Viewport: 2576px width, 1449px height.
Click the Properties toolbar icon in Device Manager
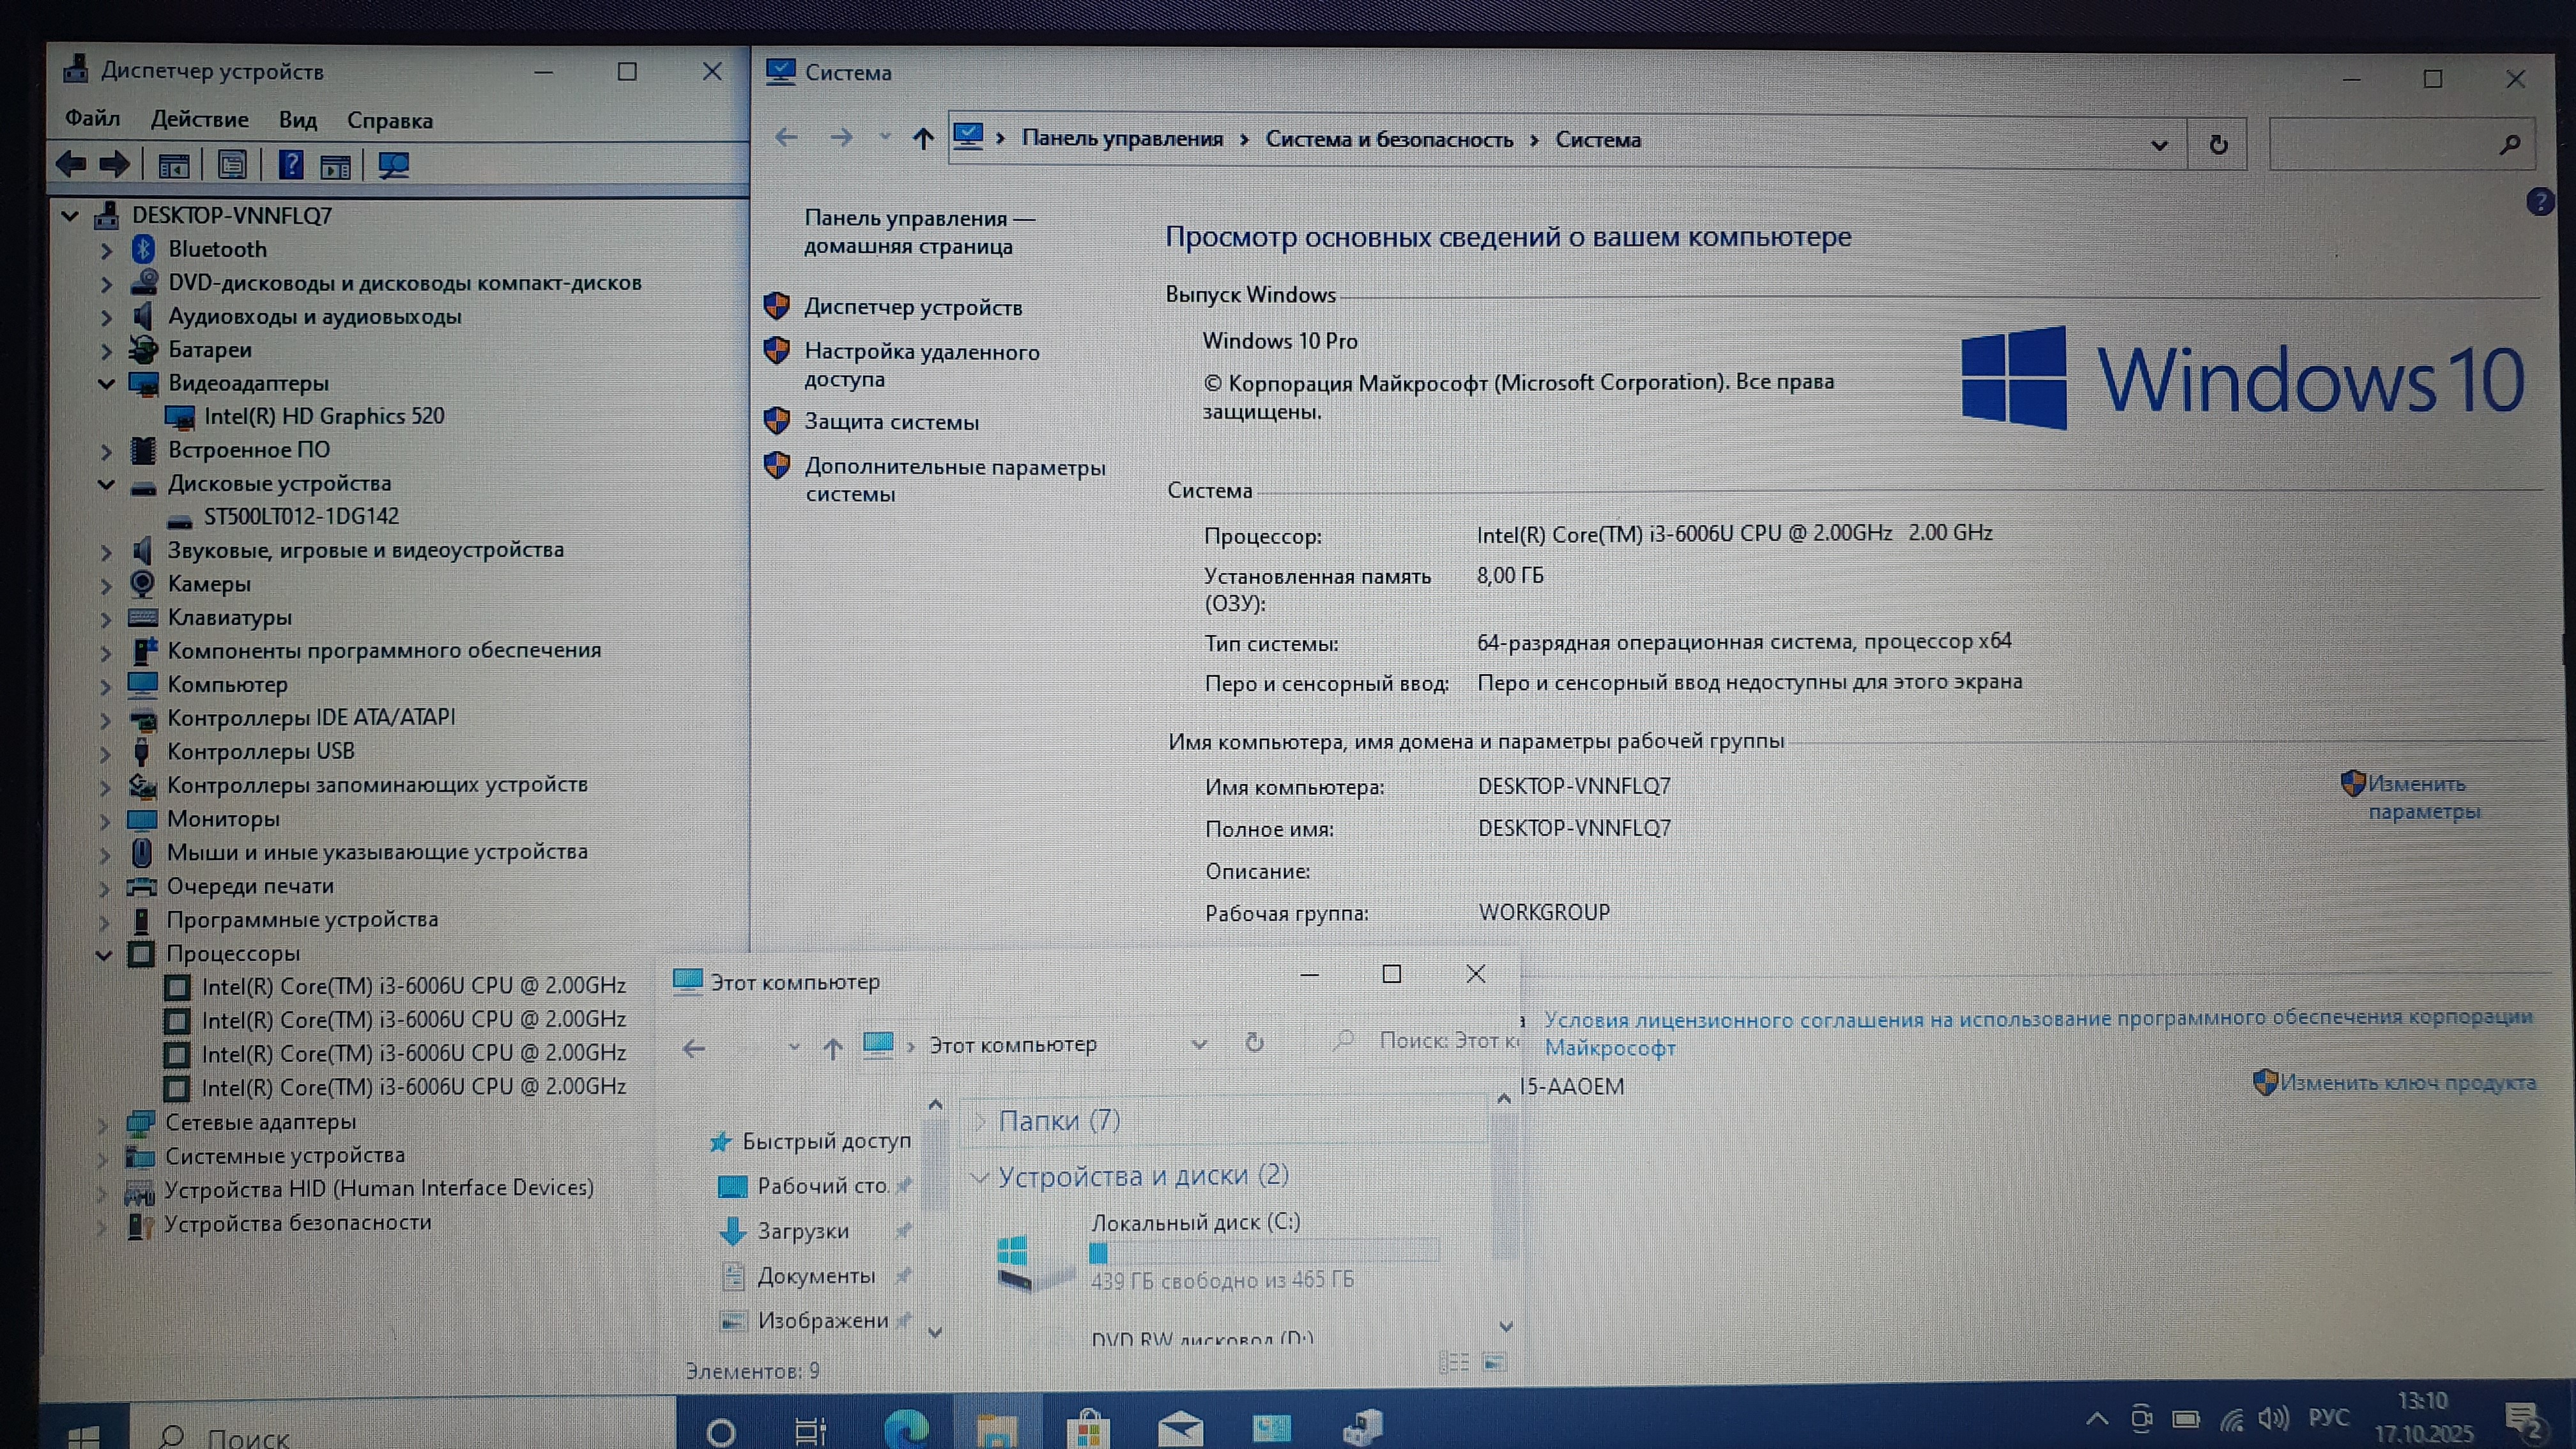click(232, 165)
